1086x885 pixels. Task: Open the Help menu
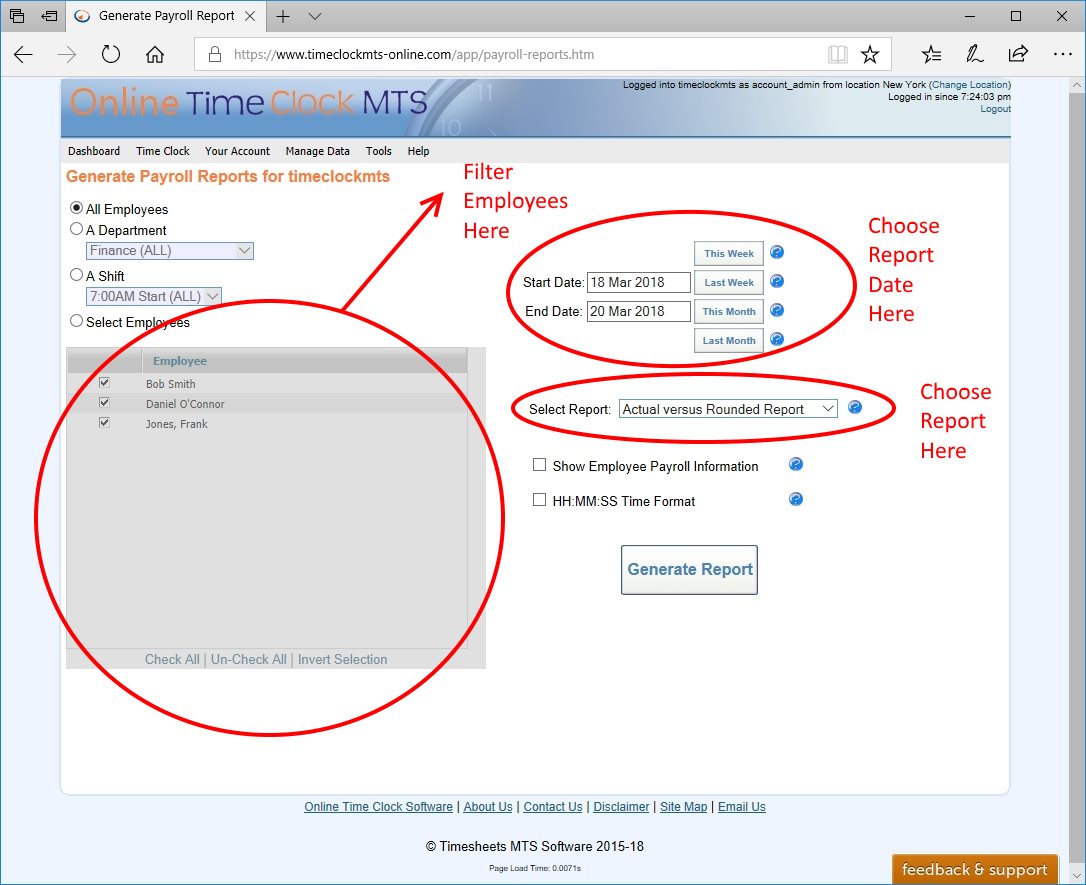(x=418, y=151)
